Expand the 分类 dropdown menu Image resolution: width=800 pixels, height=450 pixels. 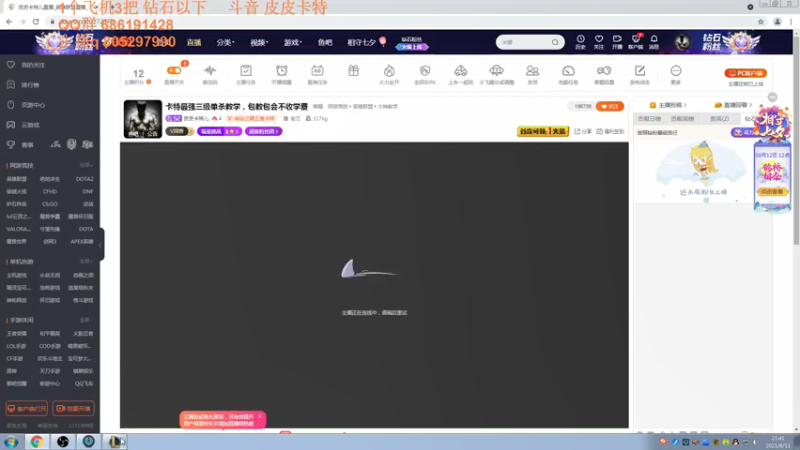[225, 42]
